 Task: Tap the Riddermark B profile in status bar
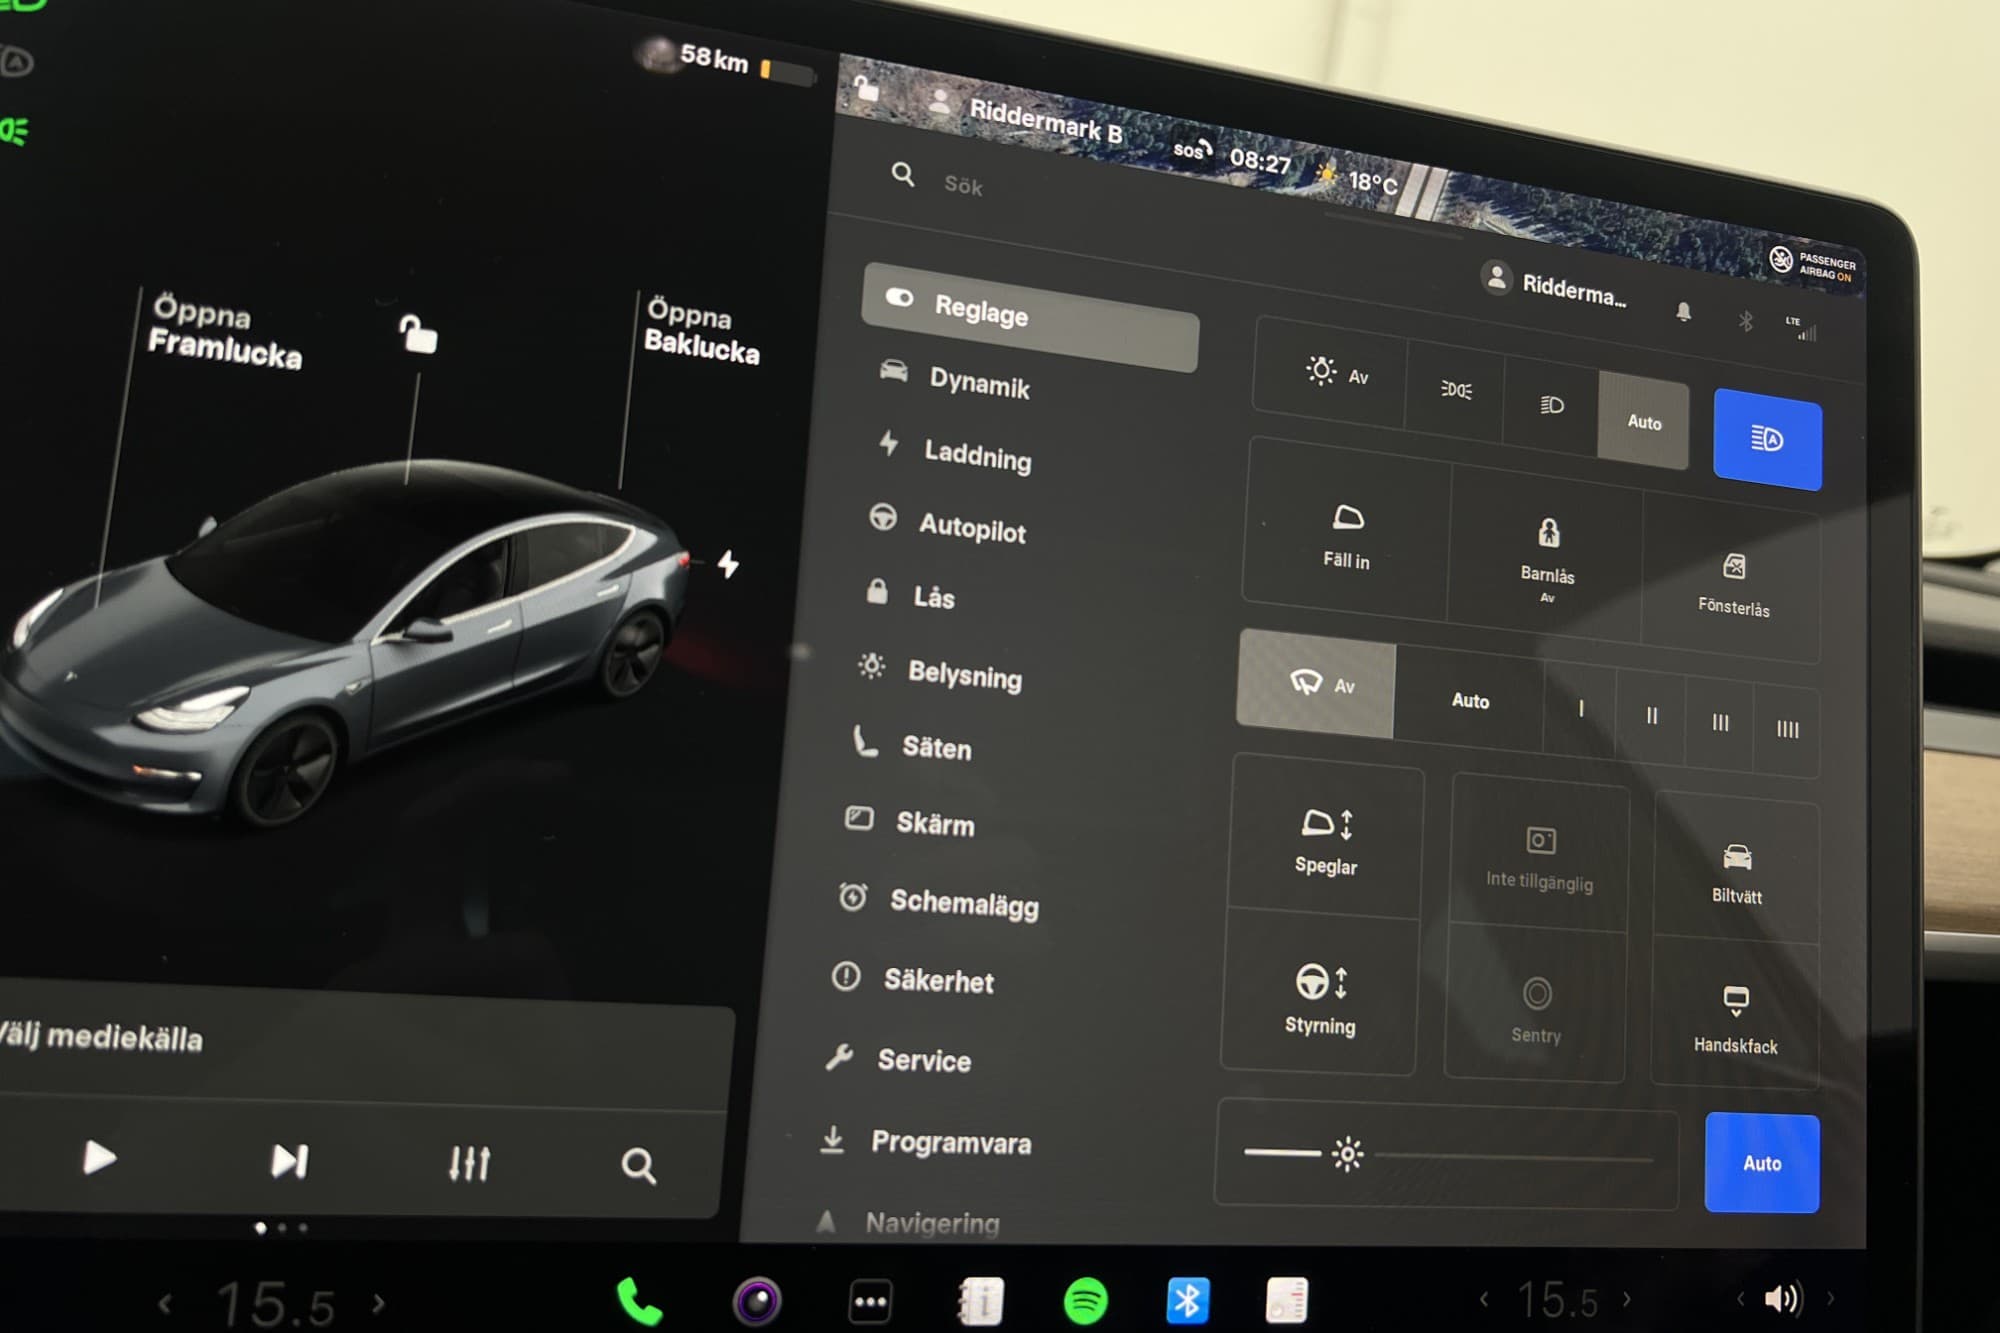(1025, 118)
